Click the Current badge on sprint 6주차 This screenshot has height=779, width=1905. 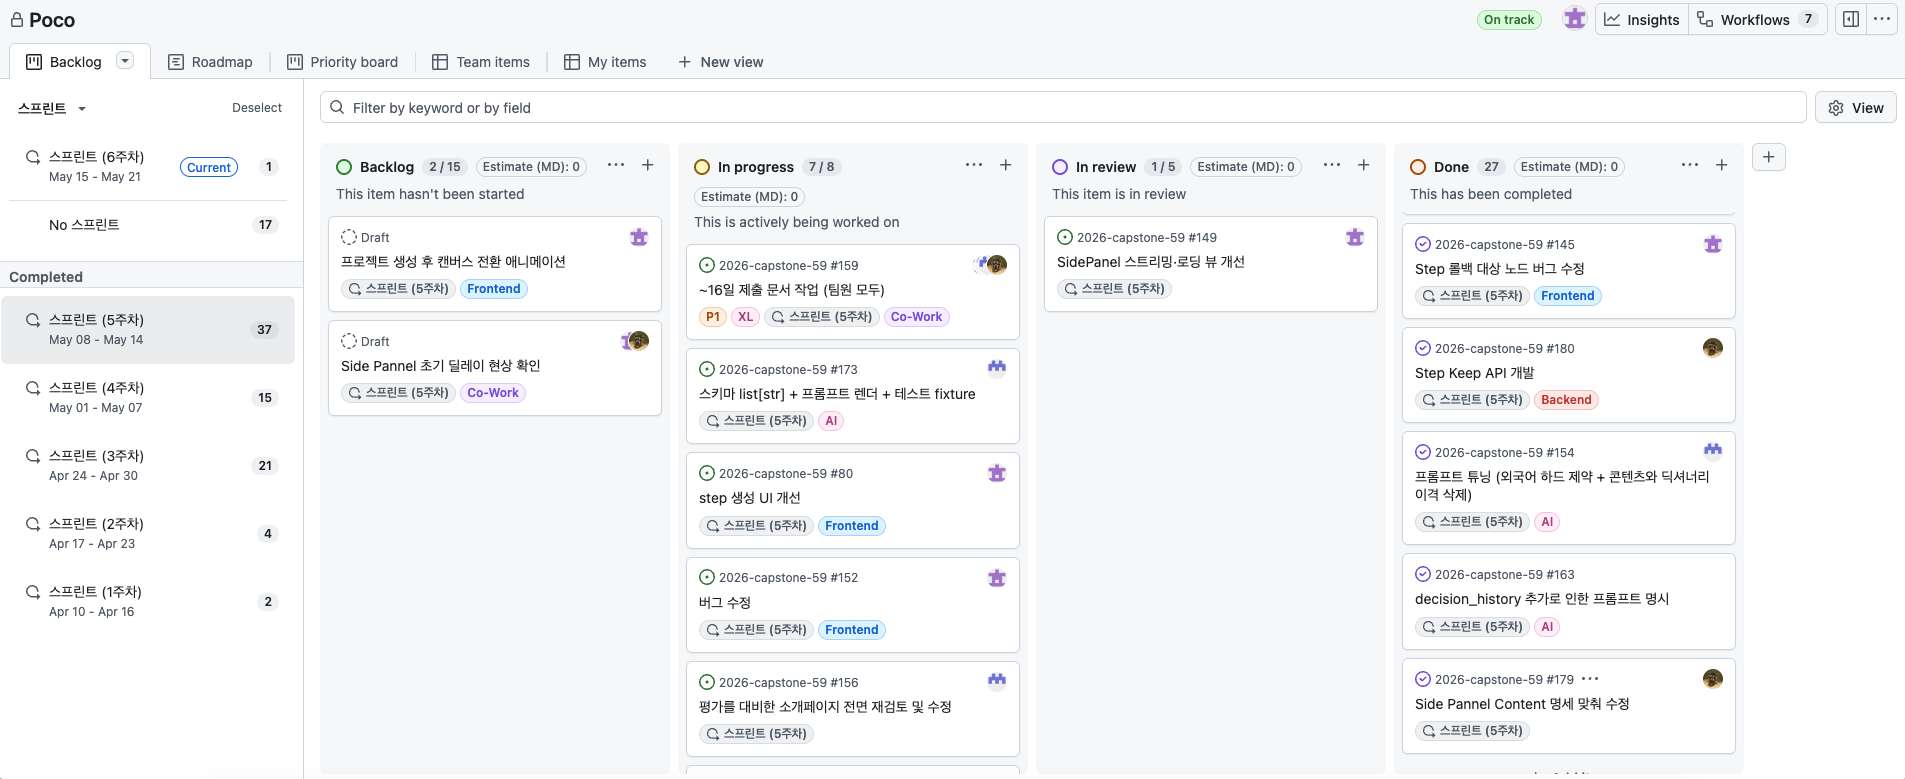point(209,168)
